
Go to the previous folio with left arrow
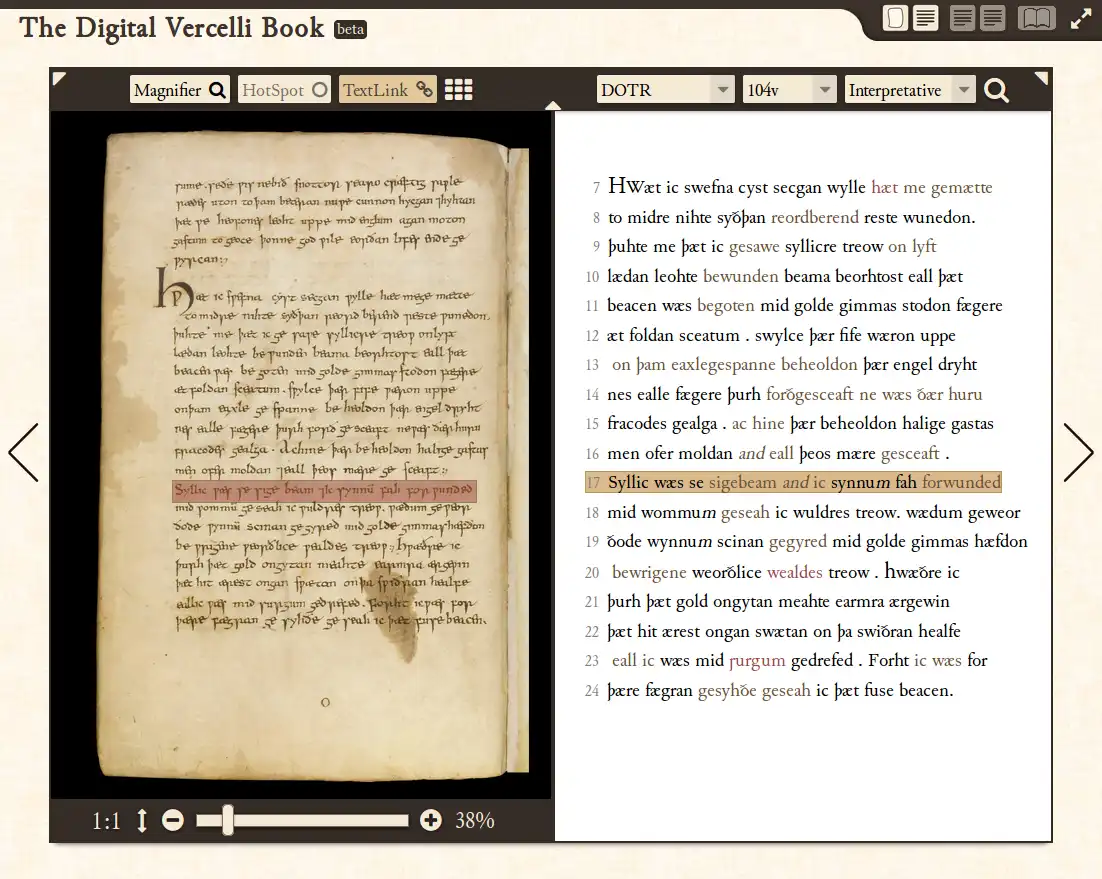(x=23, y=452)
